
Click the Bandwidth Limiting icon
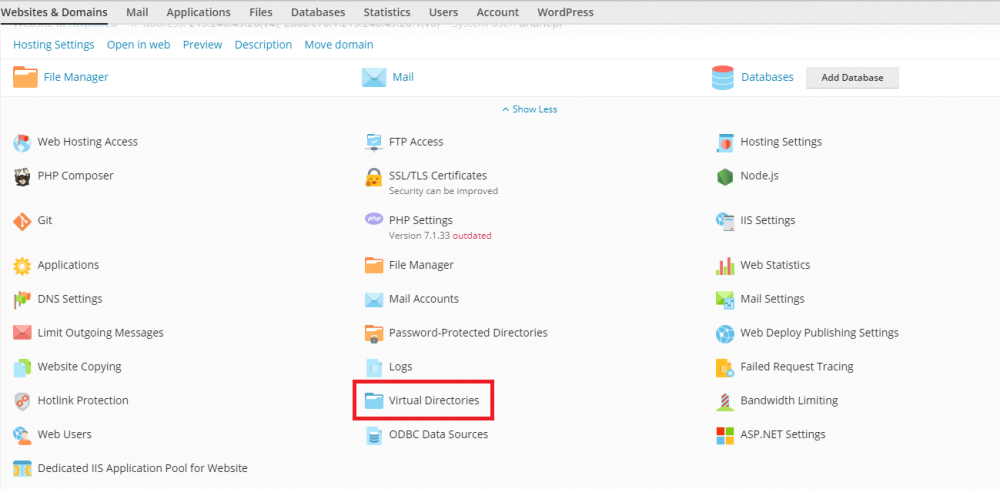[725, 401]
